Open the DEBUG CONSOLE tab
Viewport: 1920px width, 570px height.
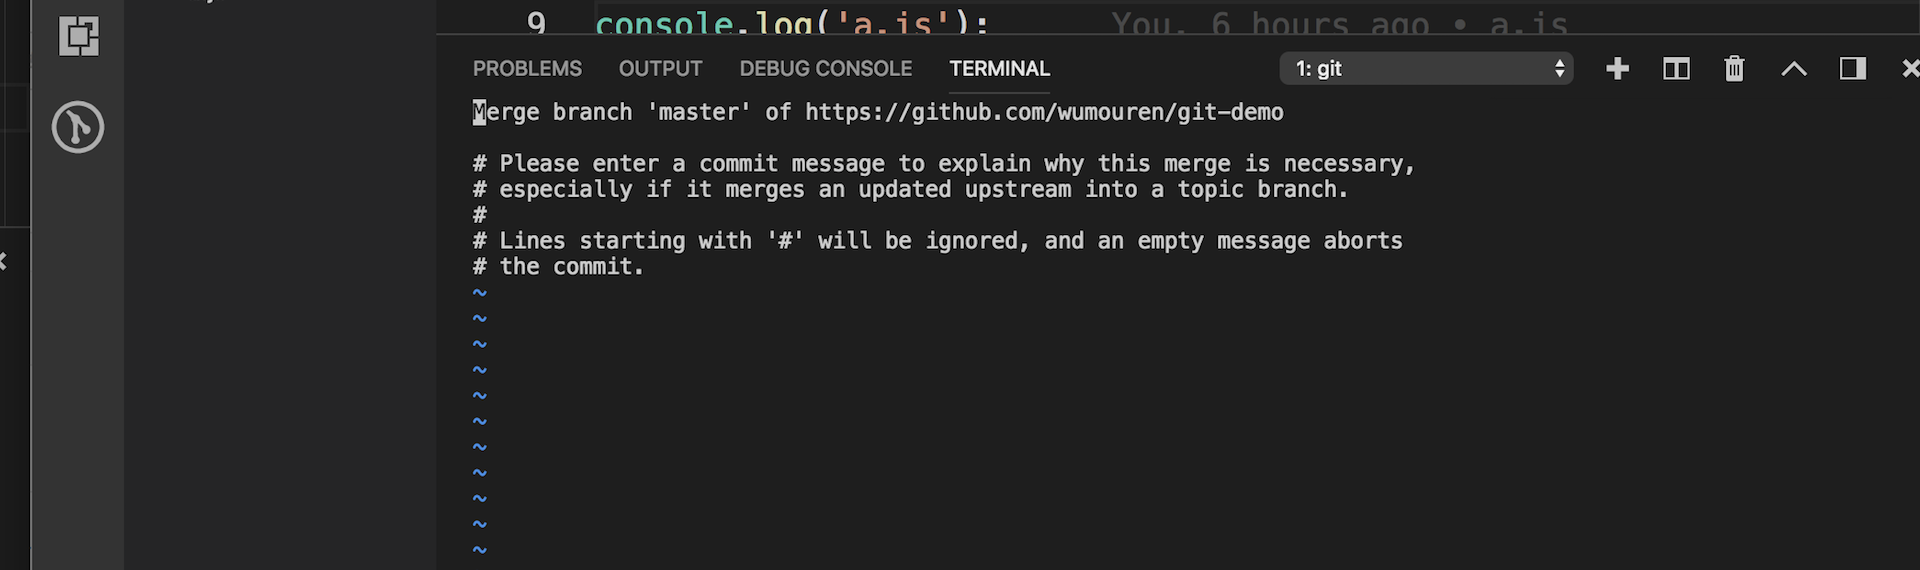coord(825,69)
